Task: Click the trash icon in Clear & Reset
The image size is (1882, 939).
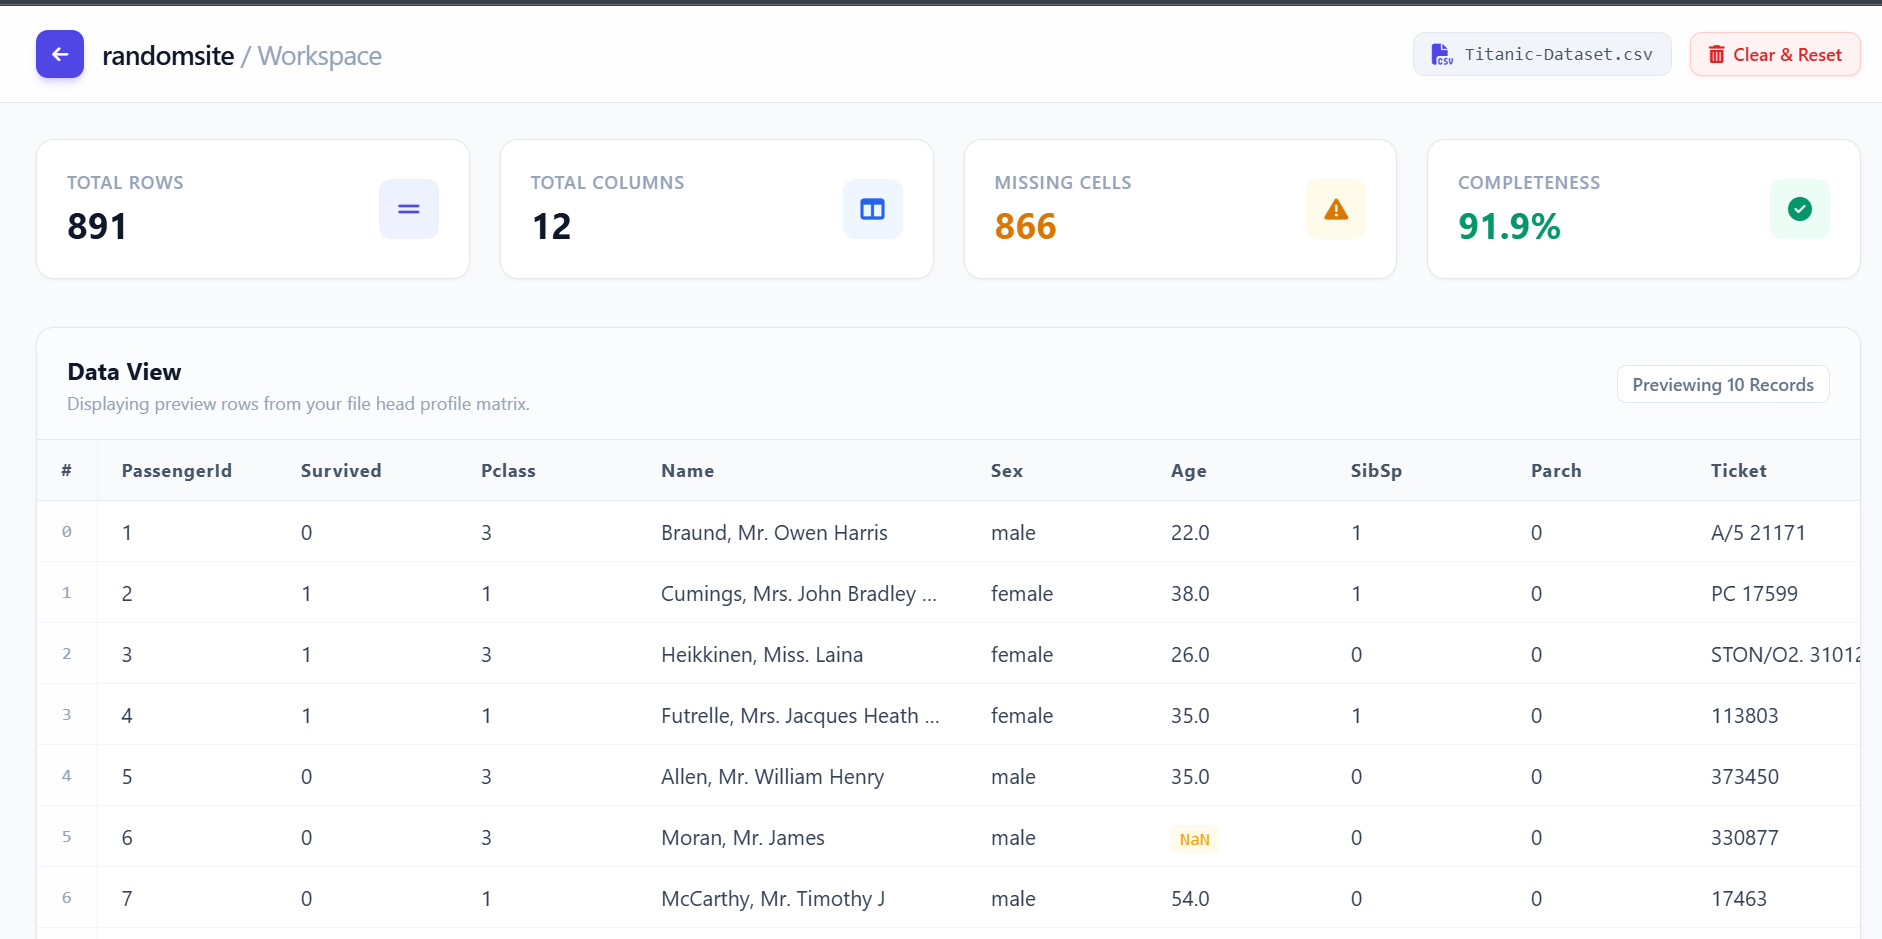Action: pos(1716,54)
